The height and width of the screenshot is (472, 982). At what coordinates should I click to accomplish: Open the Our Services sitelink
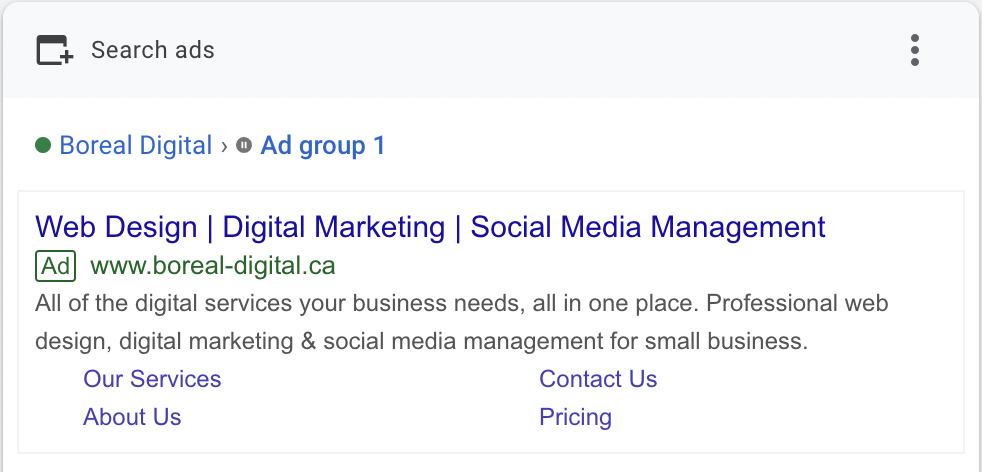pyautogui.click(x=152, y=379)
